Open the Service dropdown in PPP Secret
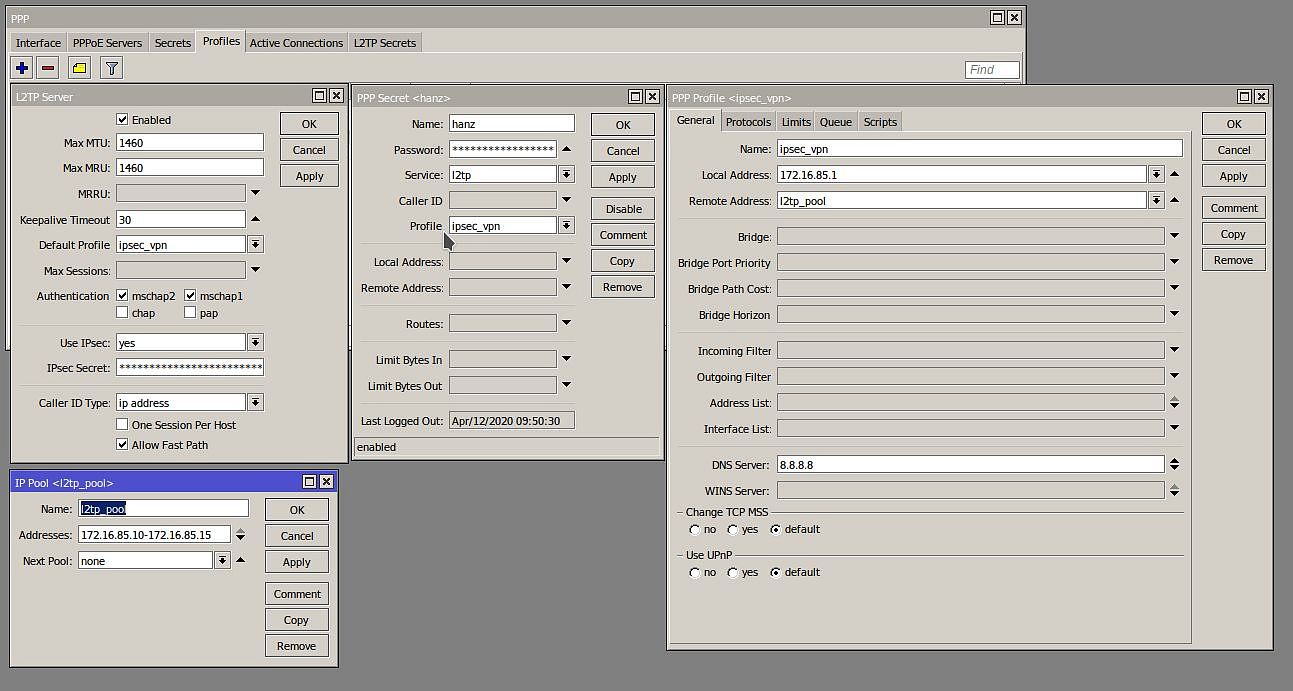 pyautogui.click(x=566, y=175)
